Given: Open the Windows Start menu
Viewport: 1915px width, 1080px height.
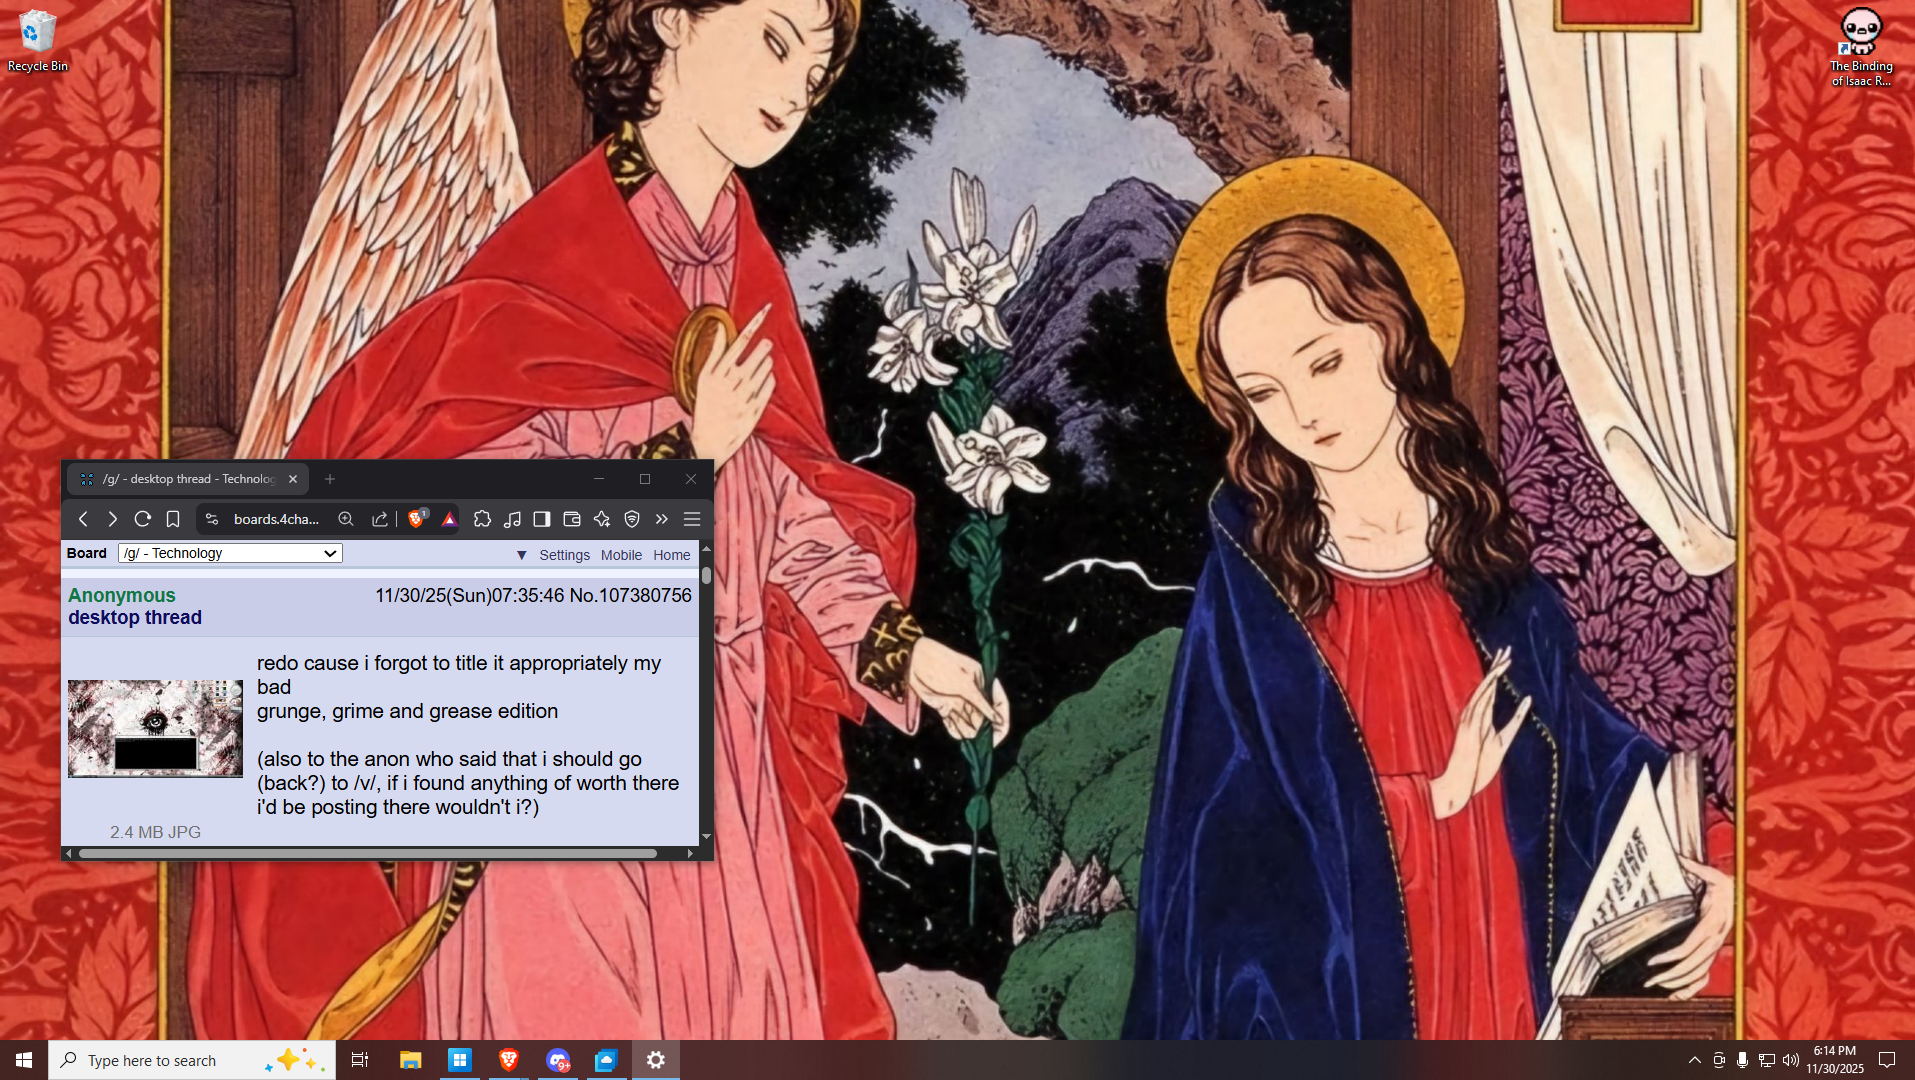Looking at the screenshot, I should click(24, 1060).
